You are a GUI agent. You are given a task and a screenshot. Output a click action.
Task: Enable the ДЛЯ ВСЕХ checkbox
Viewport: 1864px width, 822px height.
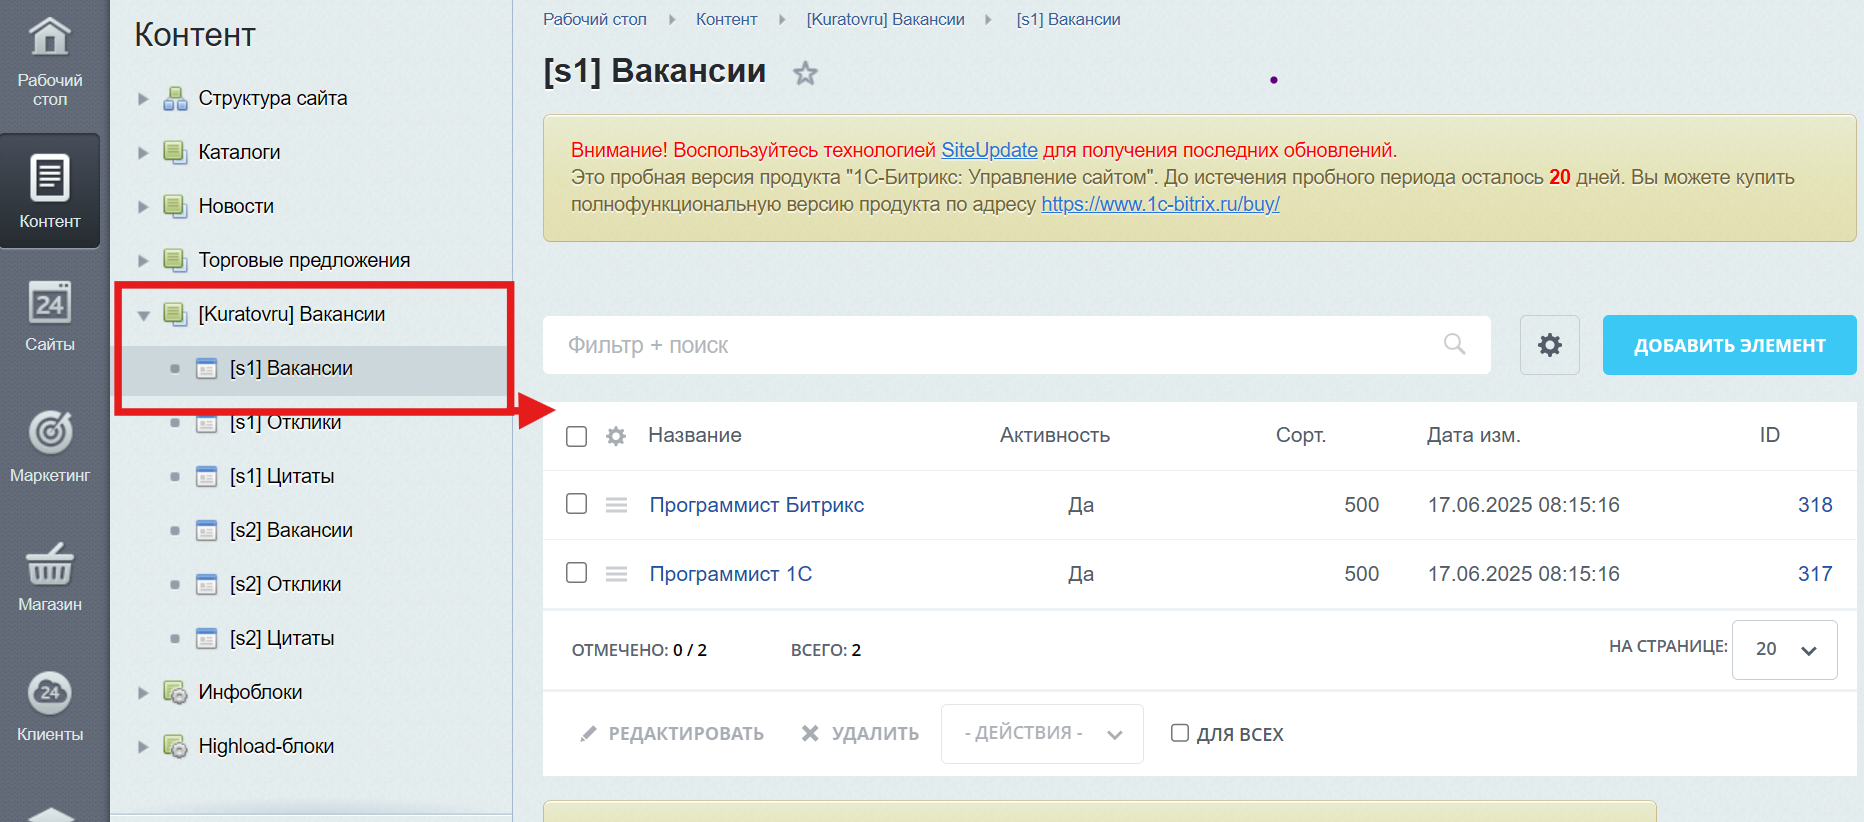click(x=1180, y=733)
